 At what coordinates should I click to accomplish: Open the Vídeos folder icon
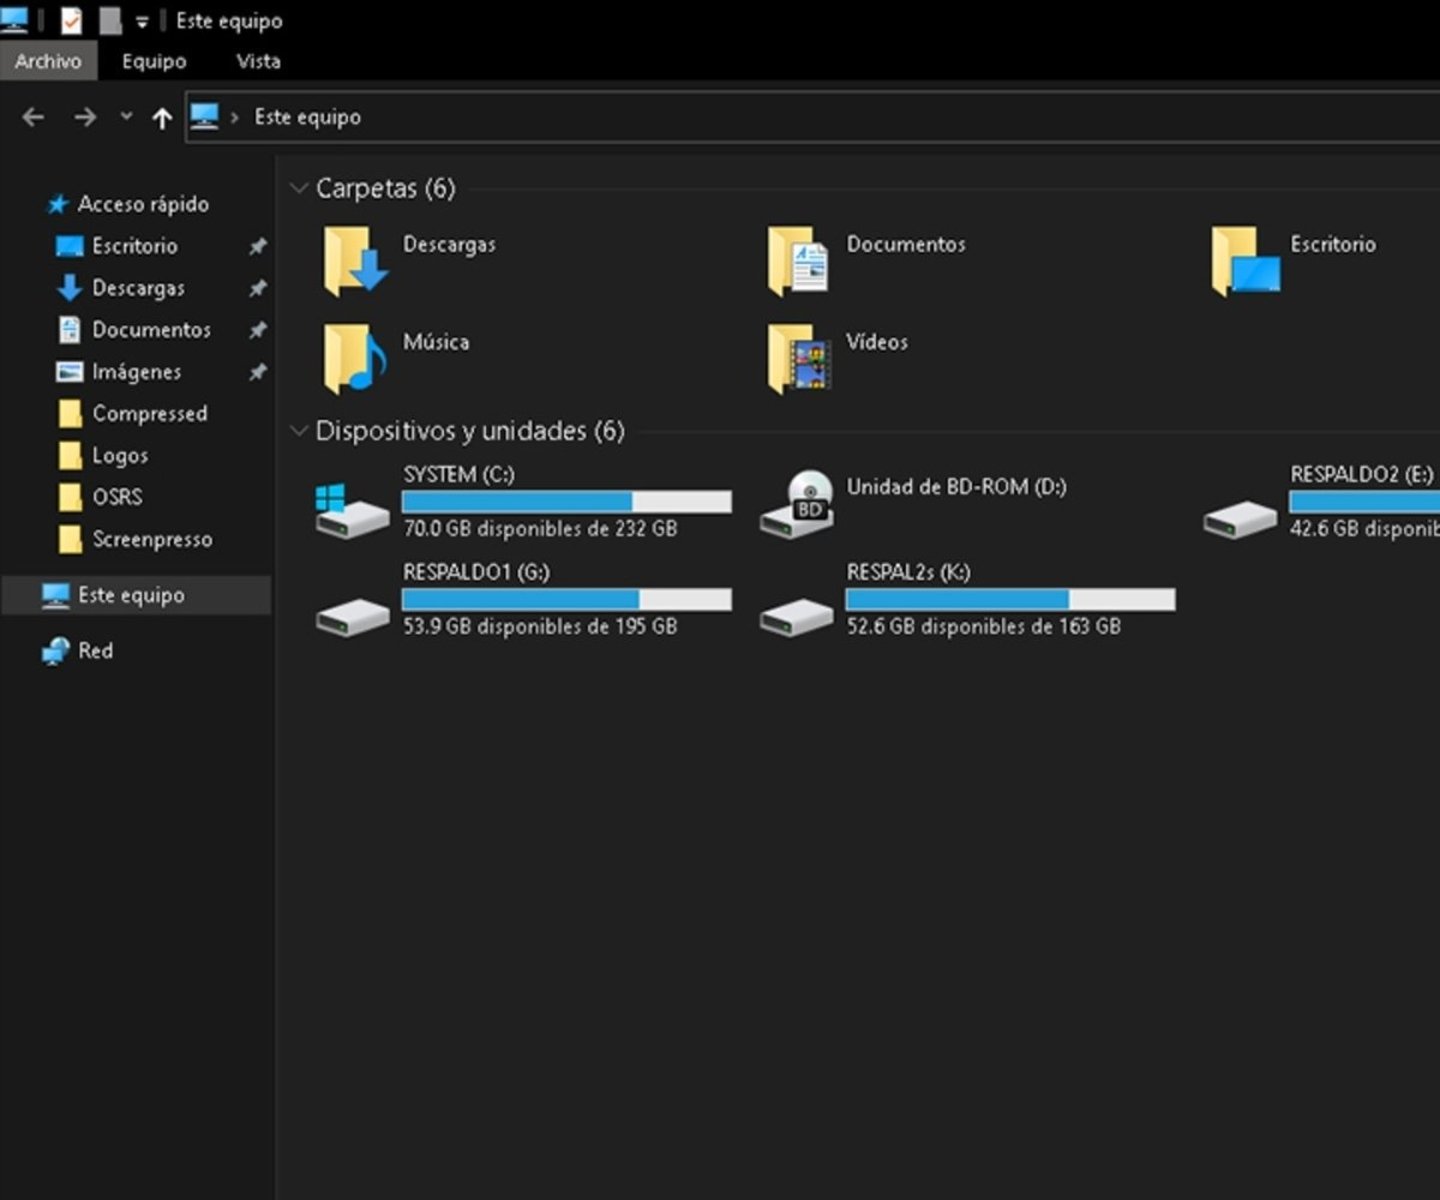click(798, 358)
